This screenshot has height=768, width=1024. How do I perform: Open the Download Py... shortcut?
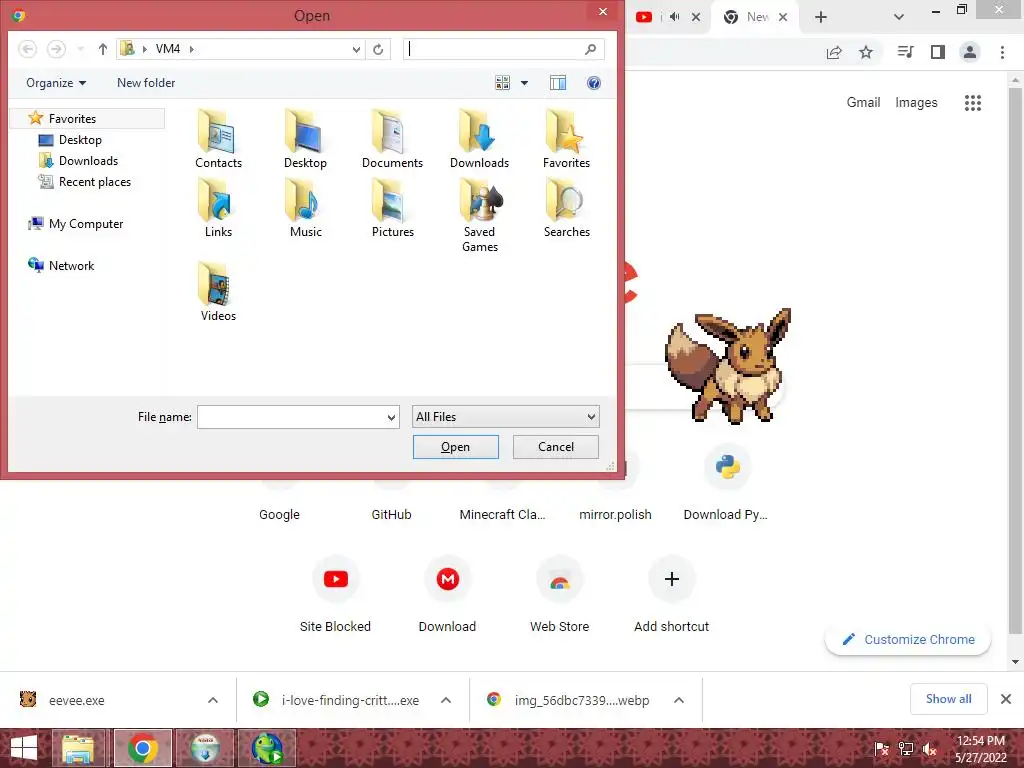pyautogui.click(x=727, y=483)
